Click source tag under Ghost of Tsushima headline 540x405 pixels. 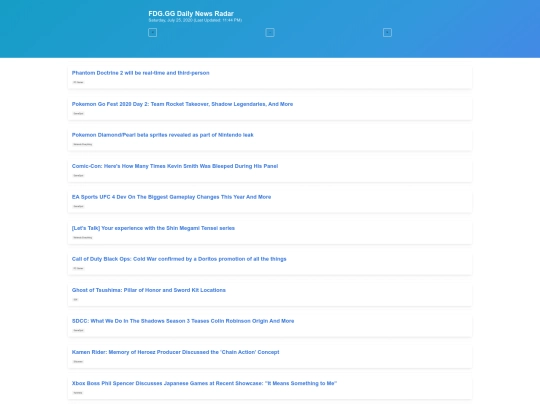(x=75, y=300)
